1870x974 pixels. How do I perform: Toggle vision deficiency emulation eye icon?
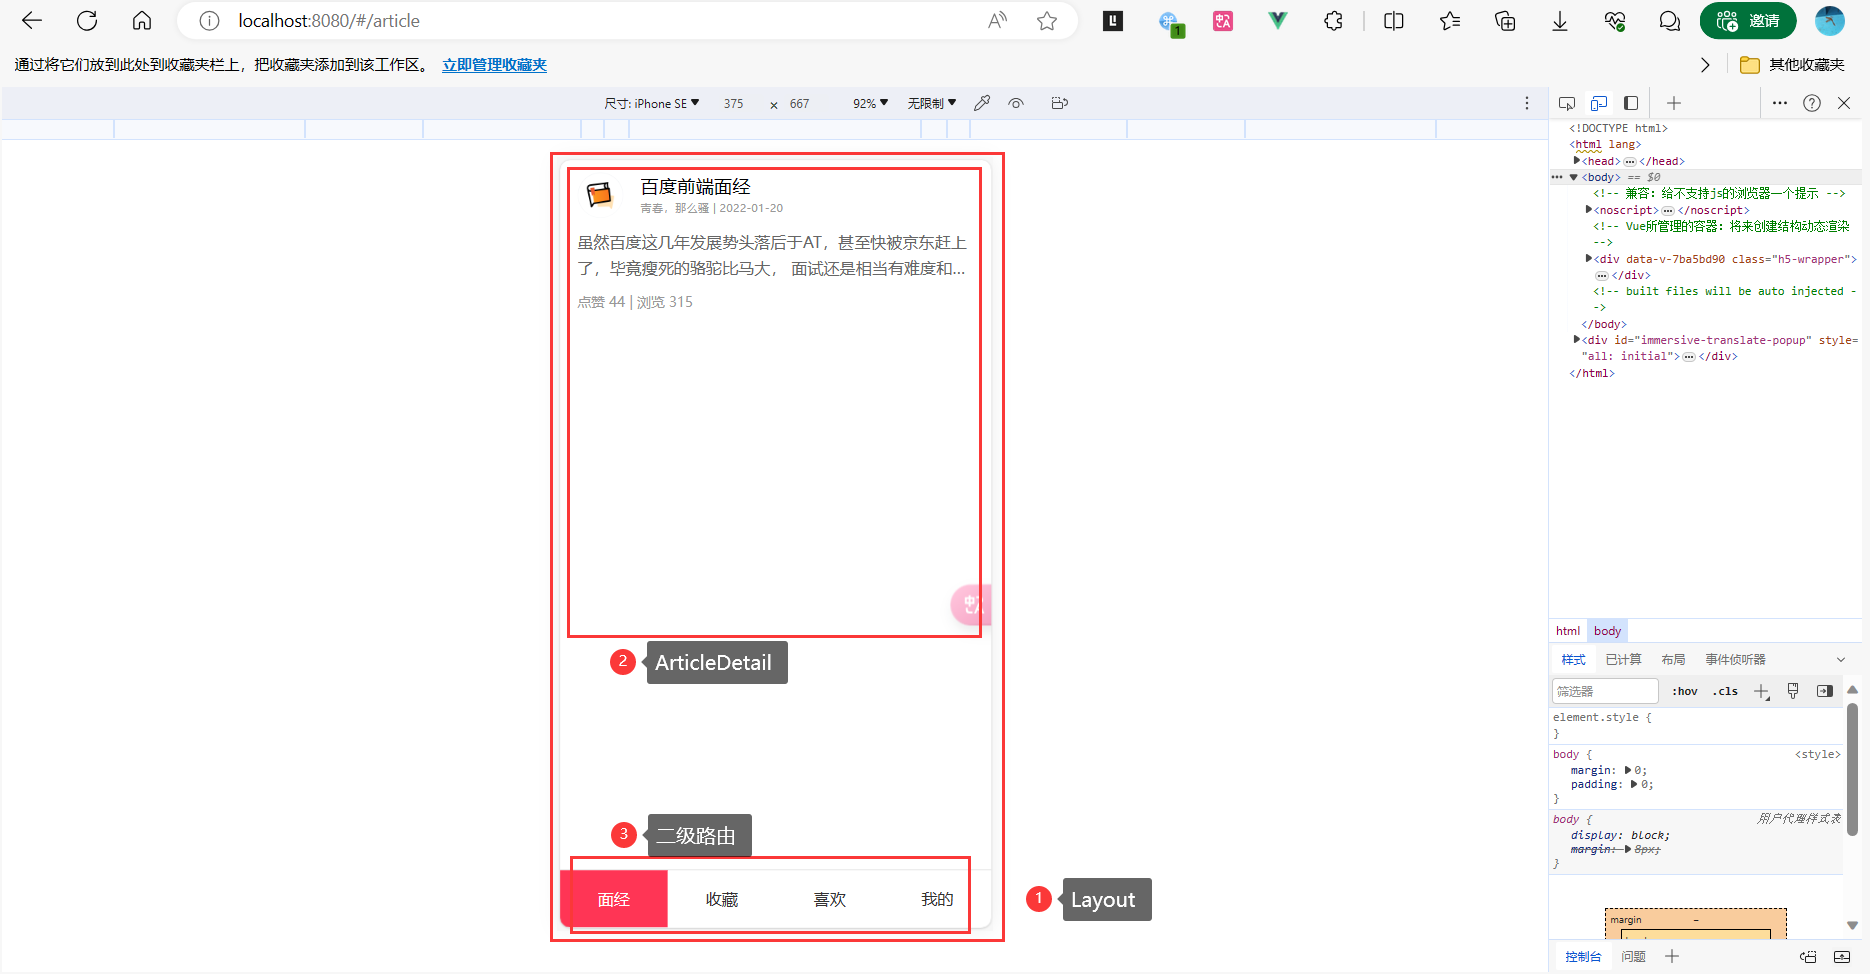click(1016, 103)
